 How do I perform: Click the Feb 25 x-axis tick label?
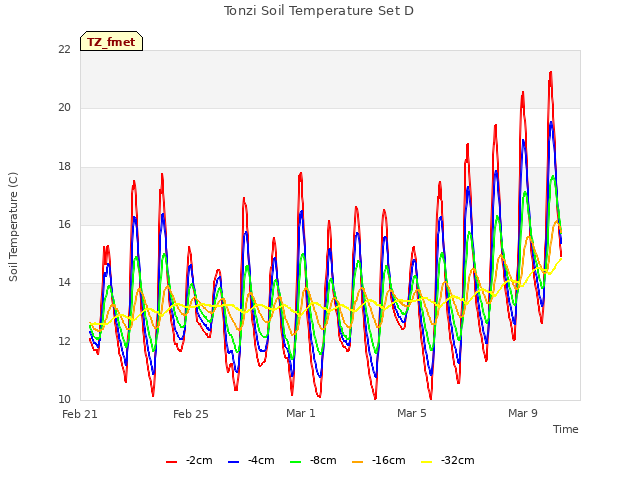[191, 414]
